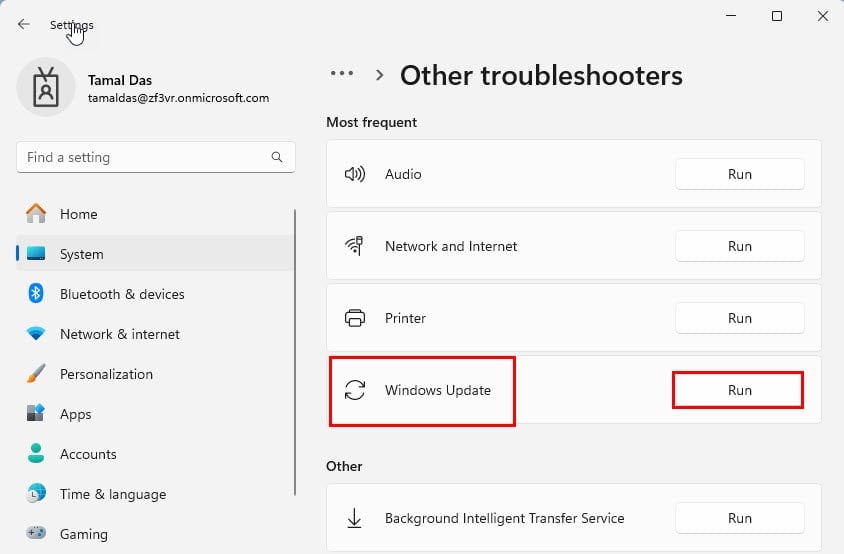844x554 pixels.
Task: Click the Printer row label
Action: 405,318
